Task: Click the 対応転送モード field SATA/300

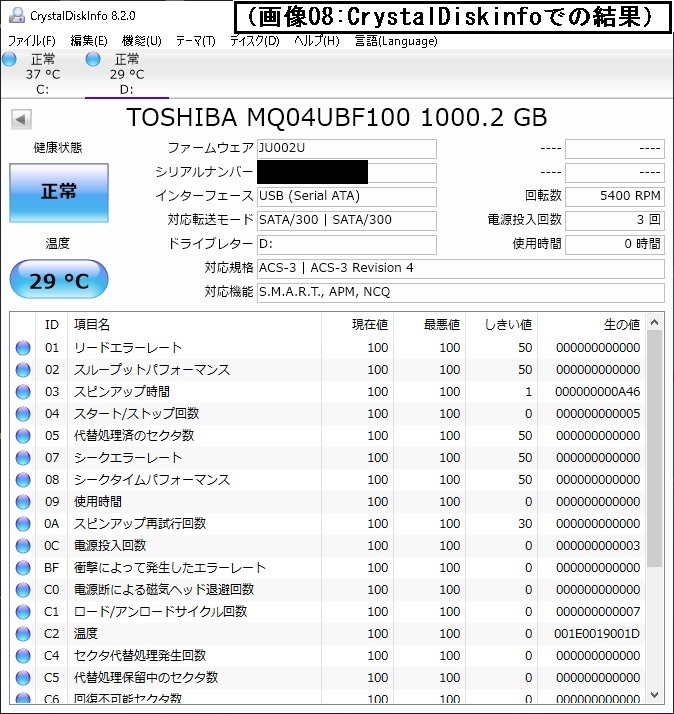Action: coord(347,220)
